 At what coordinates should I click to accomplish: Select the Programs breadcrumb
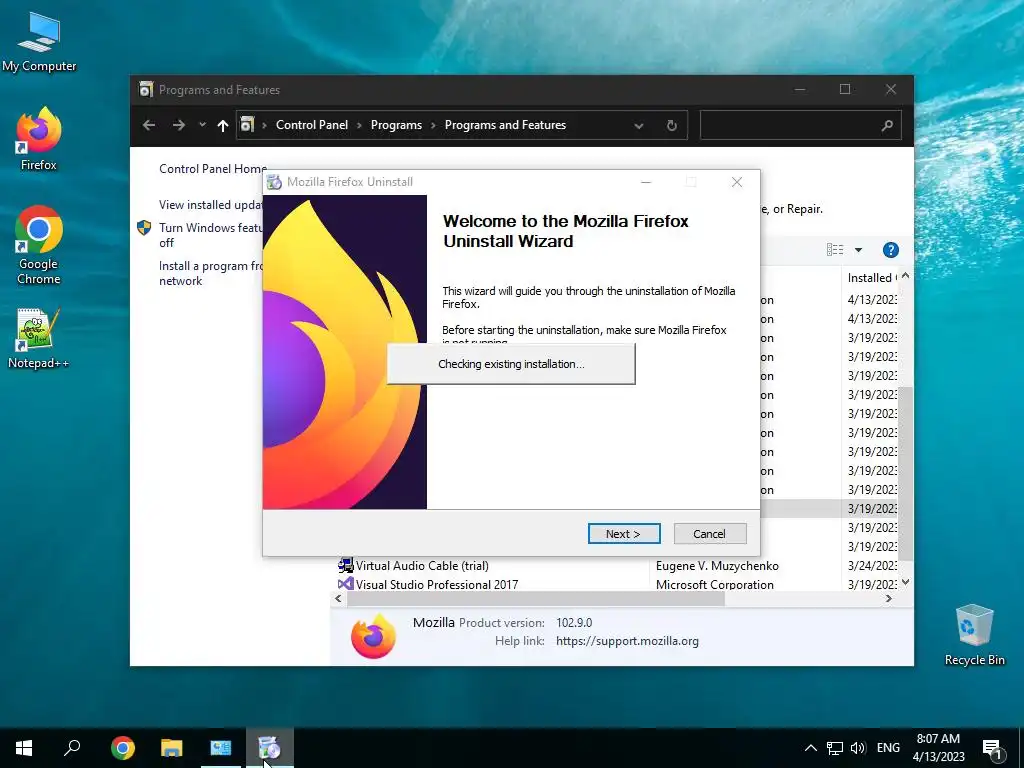(396, 125)
